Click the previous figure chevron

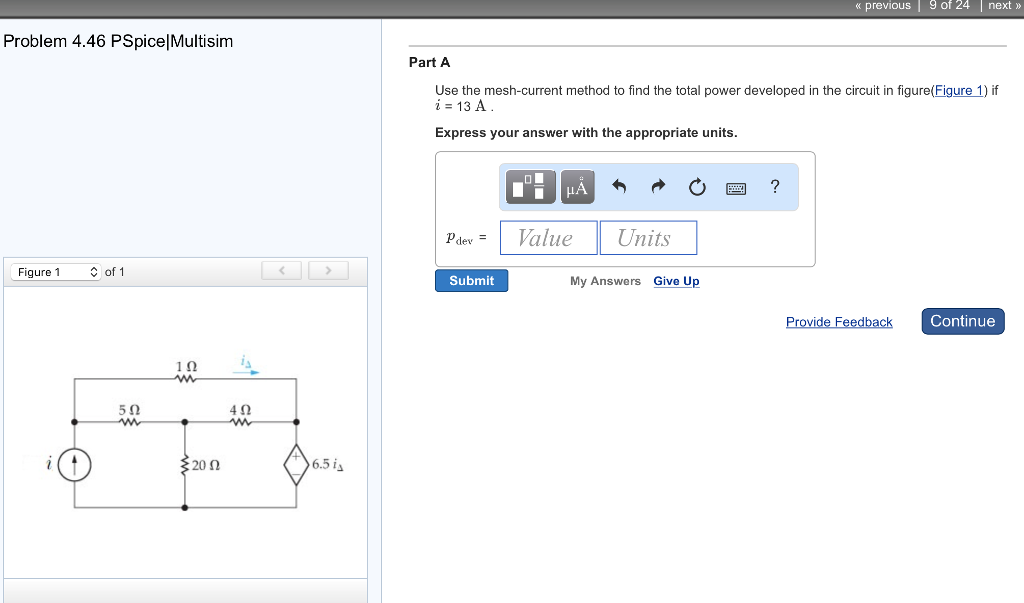click(x=281, y=270)
